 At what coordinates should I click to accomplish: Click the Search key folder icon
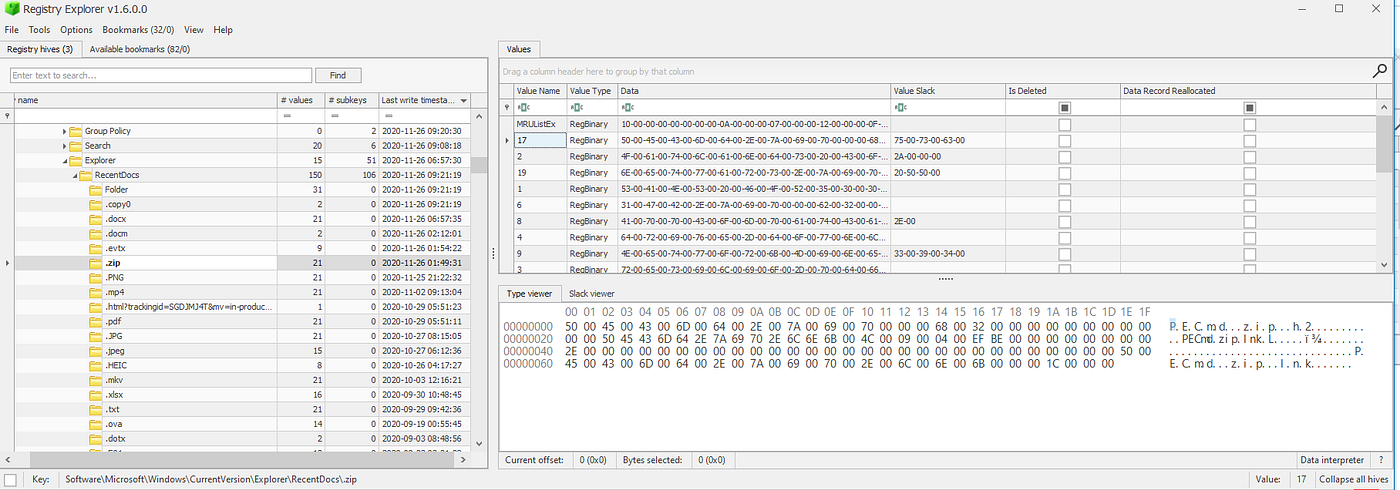(x=75, y=146)
